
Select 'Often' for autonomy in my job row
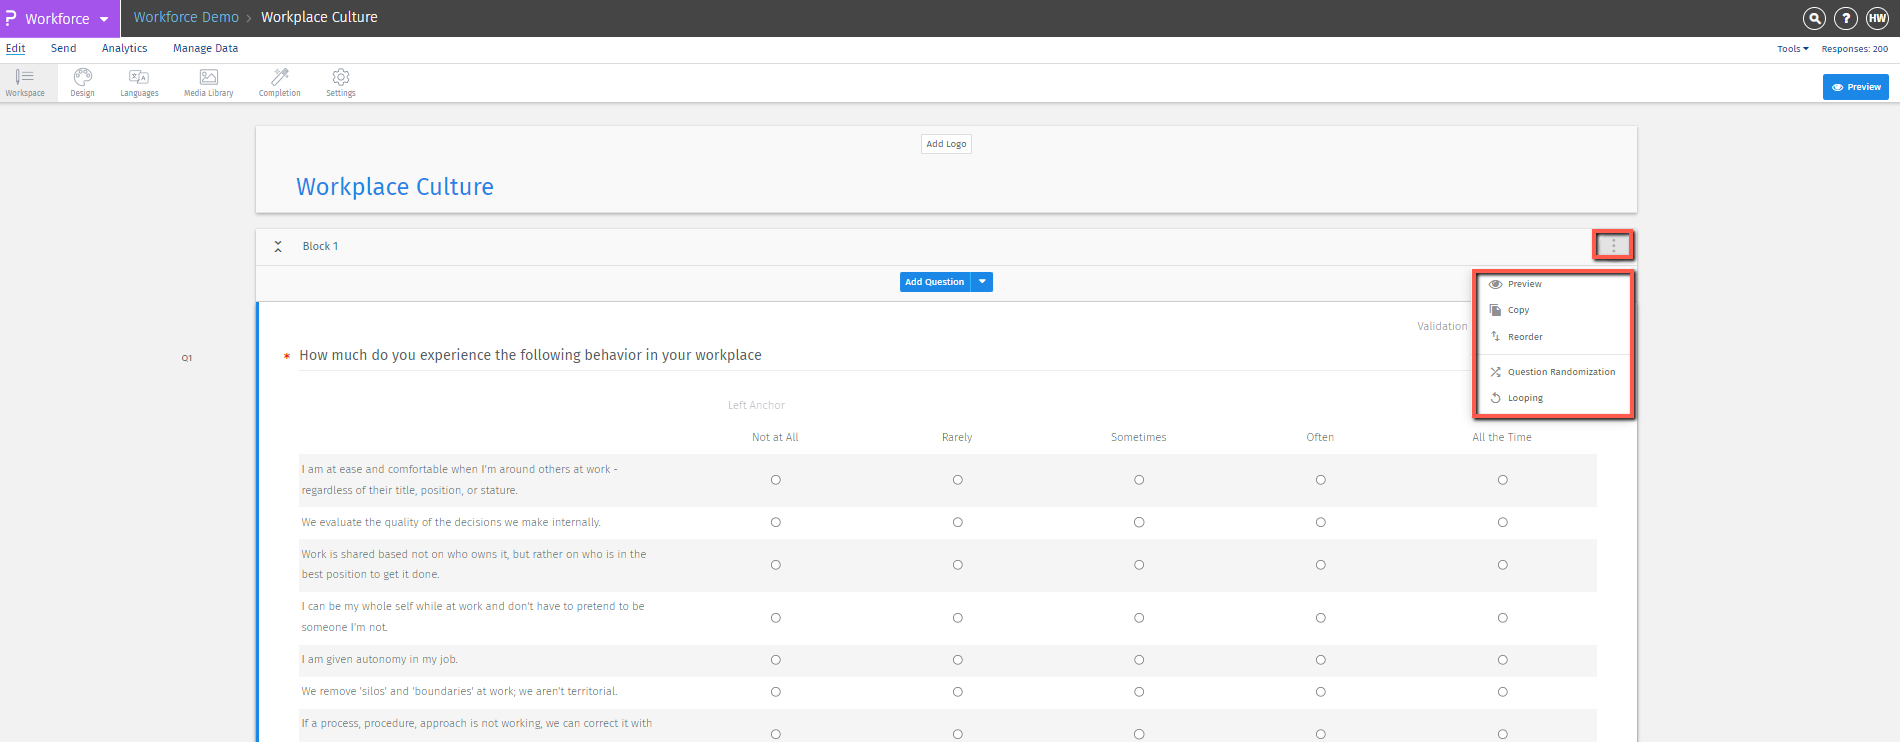[x=1320, y=660]
